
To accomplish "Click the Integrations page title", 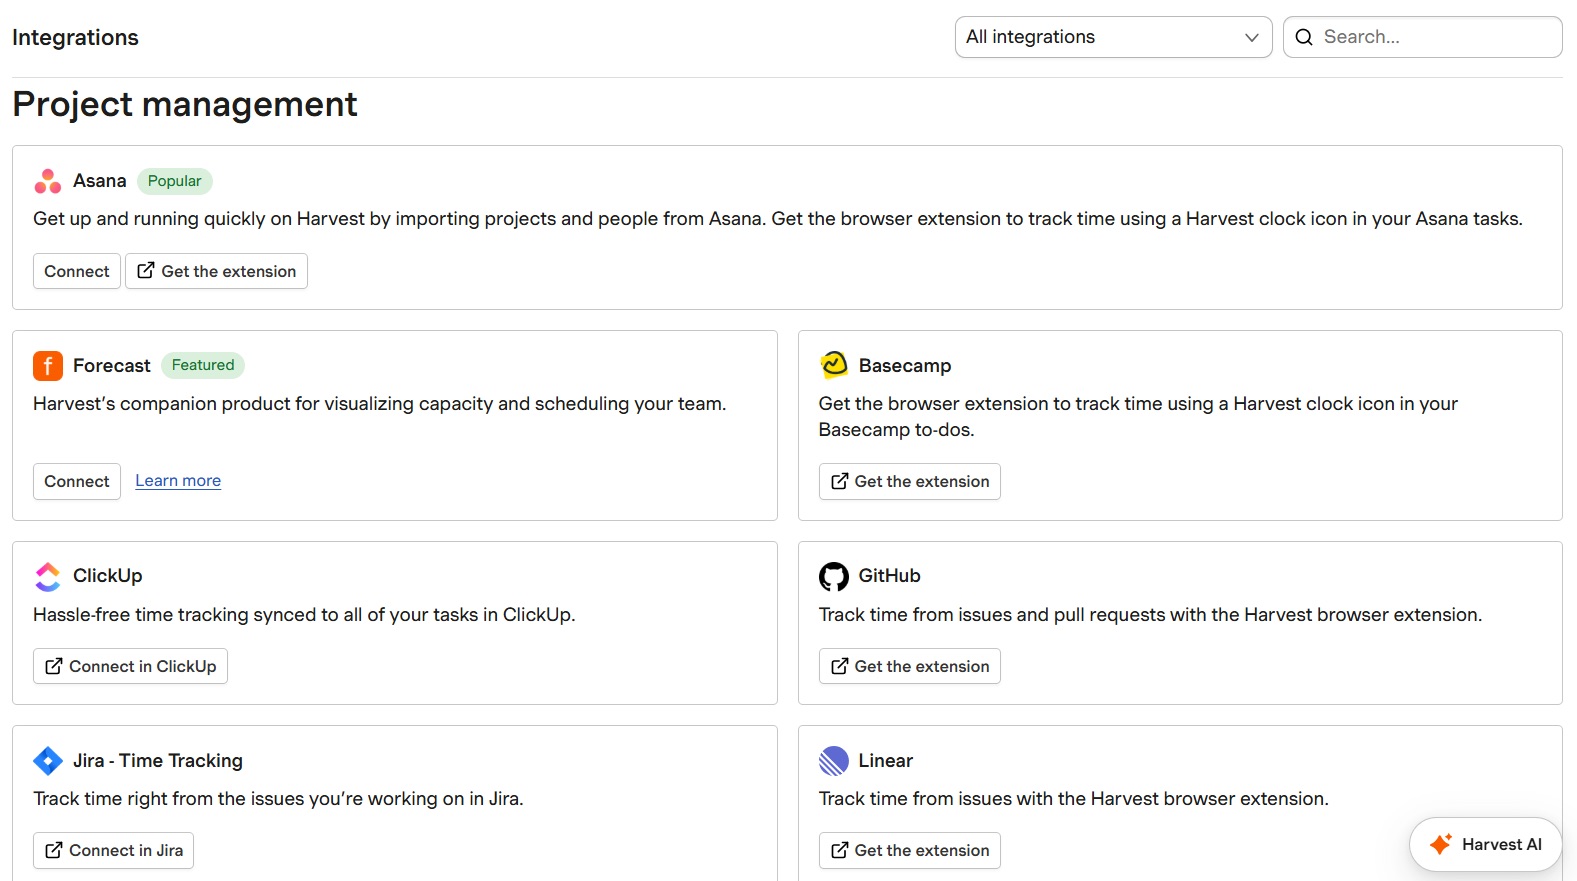I will [75, 37].
